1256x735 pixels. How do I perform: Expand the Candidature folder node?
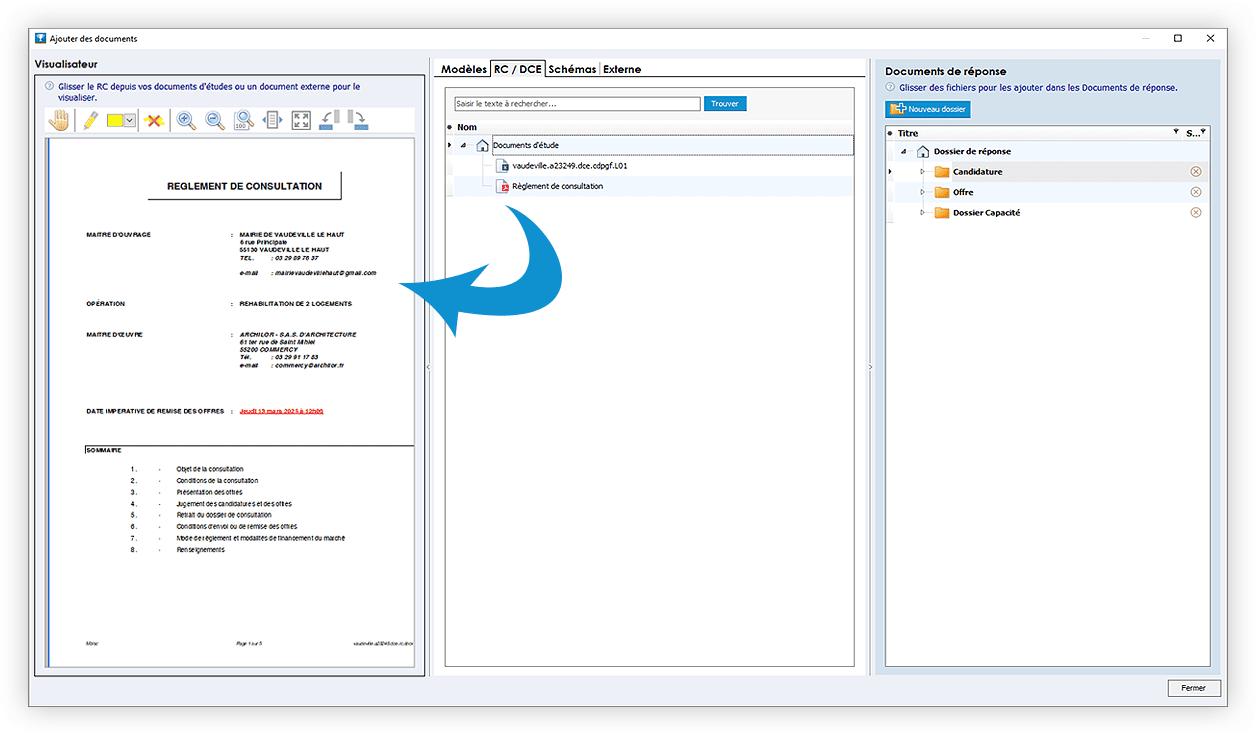pyautogui.click(x=922, y=172)
